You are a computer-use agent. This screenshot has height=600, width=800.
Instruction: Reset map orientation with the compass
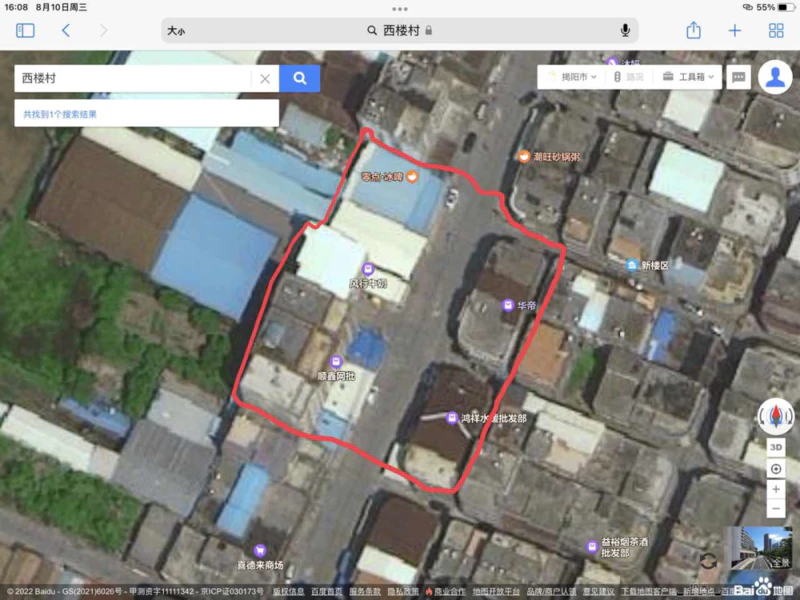pos(775,414)
